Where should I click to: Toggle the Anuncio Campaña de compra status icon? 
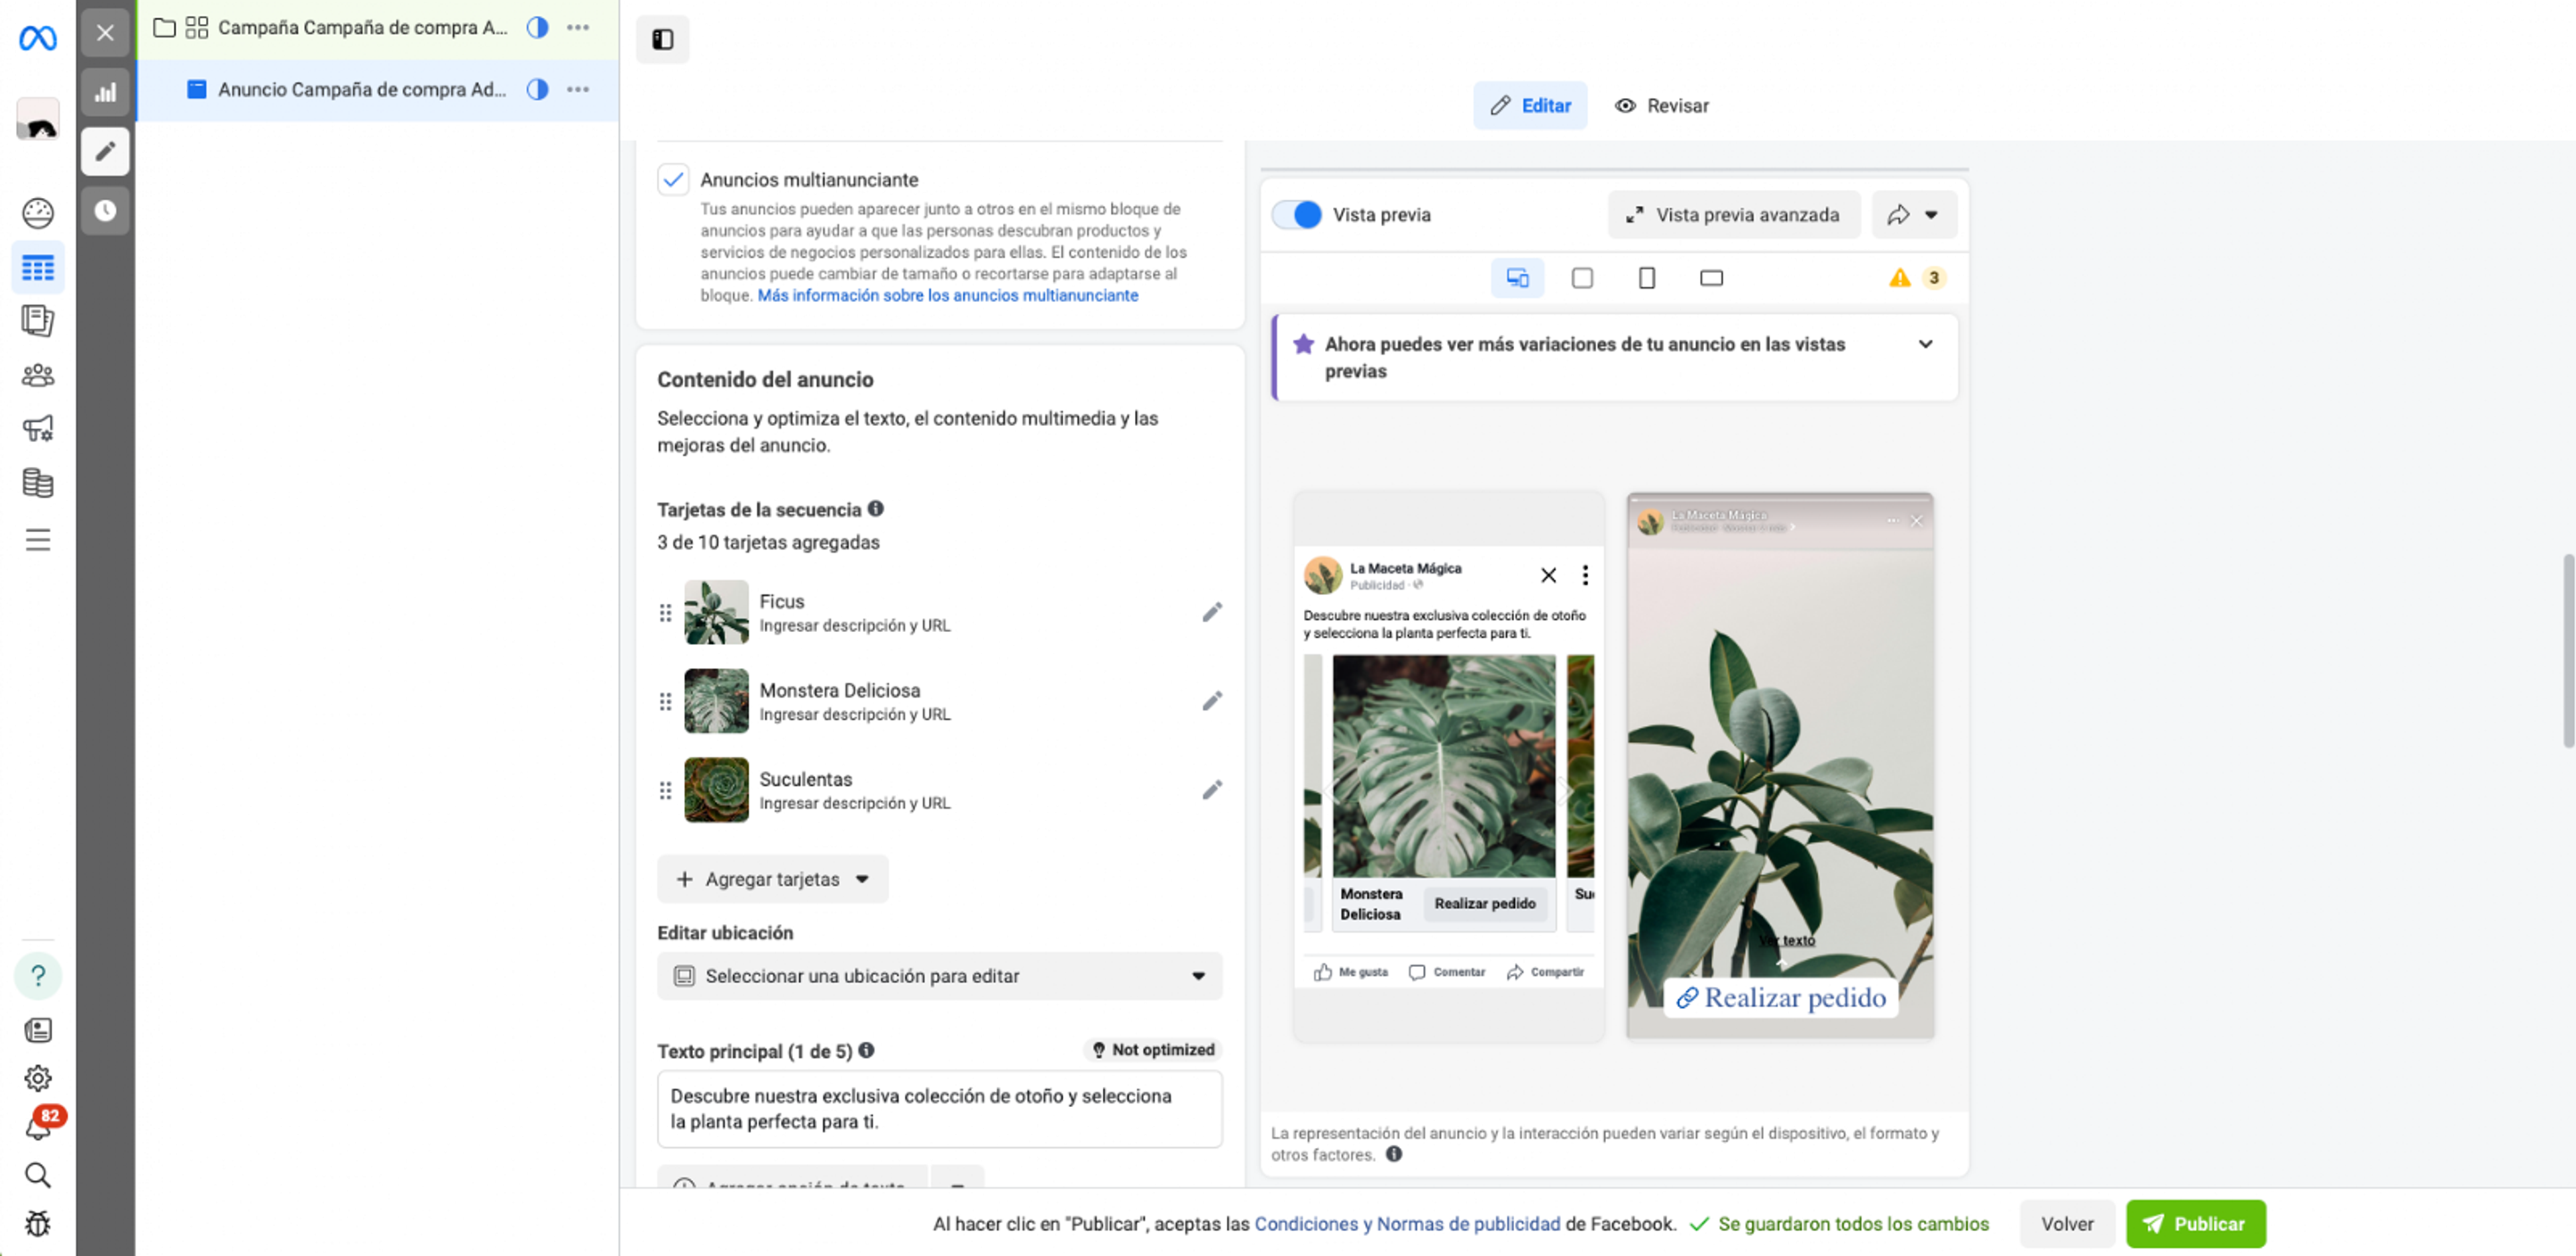pos(538,89)
